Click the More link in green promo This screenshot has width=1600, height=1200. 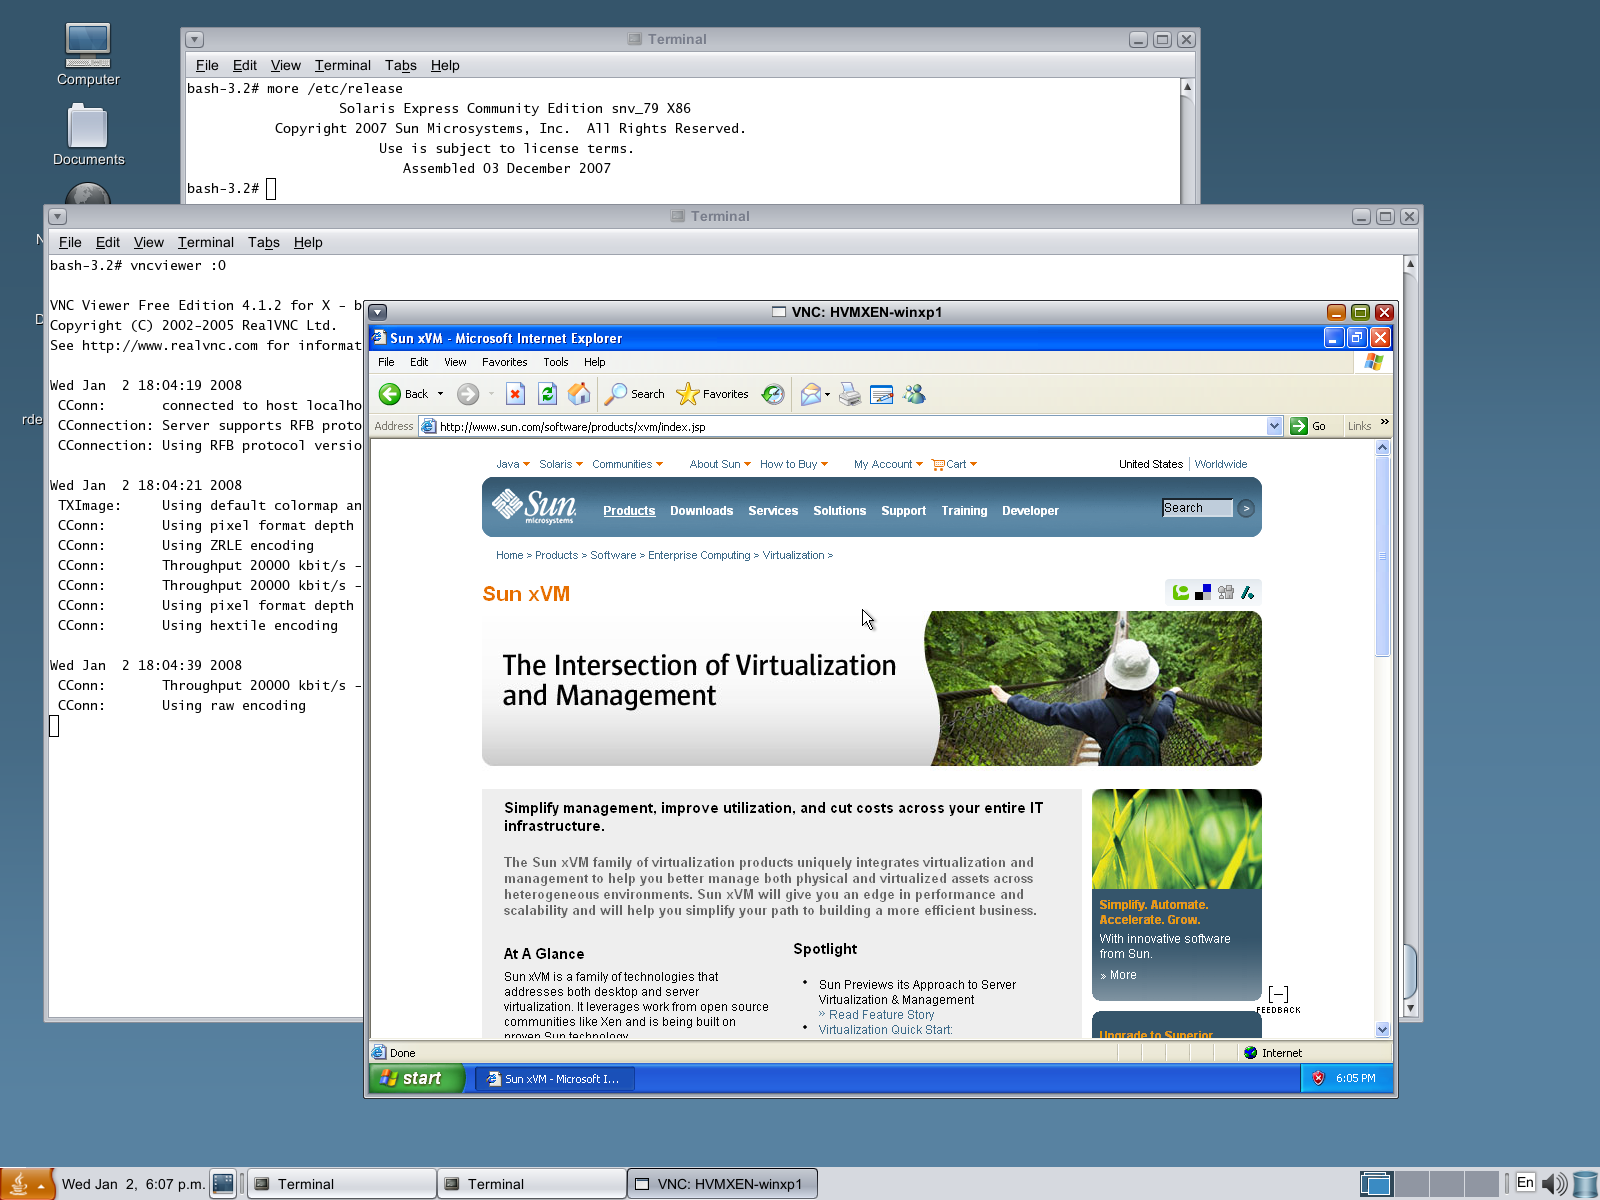pos(1123,975)
